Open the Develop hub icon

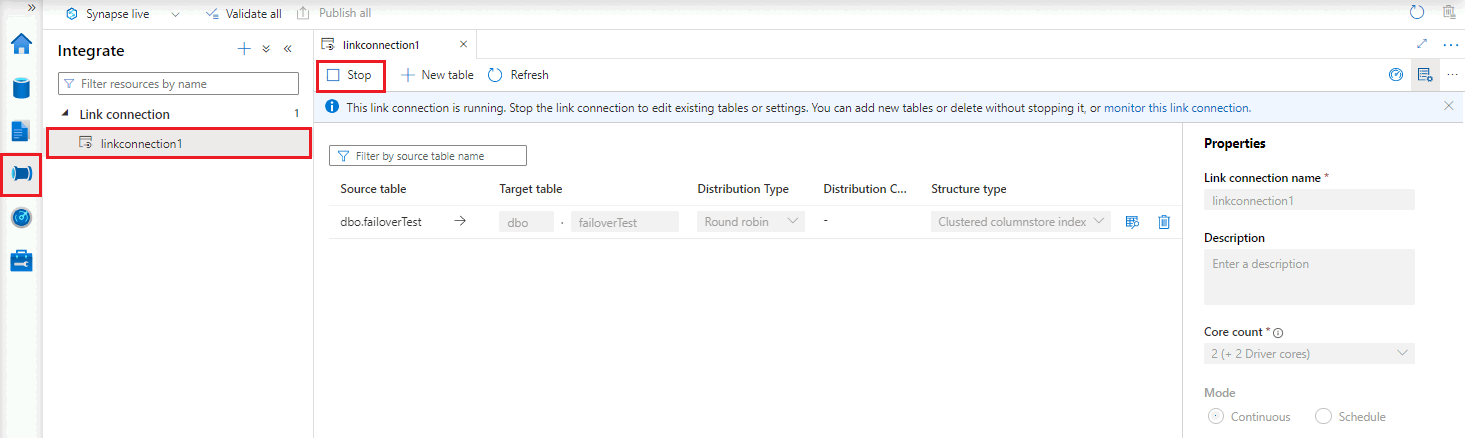[21, 131]
